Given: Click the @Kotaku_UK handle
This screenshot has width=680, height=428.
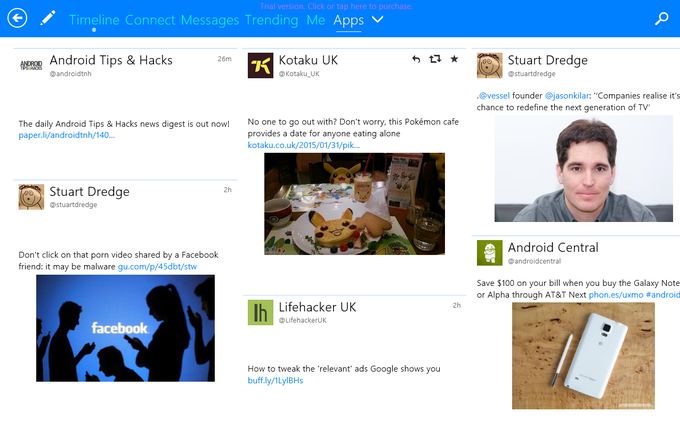Looking at the screenshot, I should click(x=299, y=74).
